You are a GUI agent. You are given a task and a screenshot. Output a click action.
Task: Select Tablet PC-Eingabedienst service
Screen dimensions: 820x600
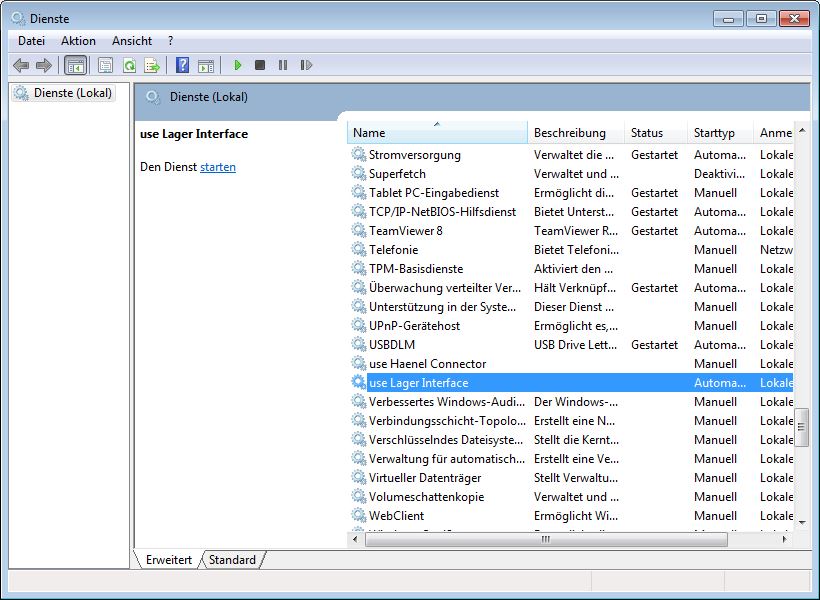tap(434, 193)
